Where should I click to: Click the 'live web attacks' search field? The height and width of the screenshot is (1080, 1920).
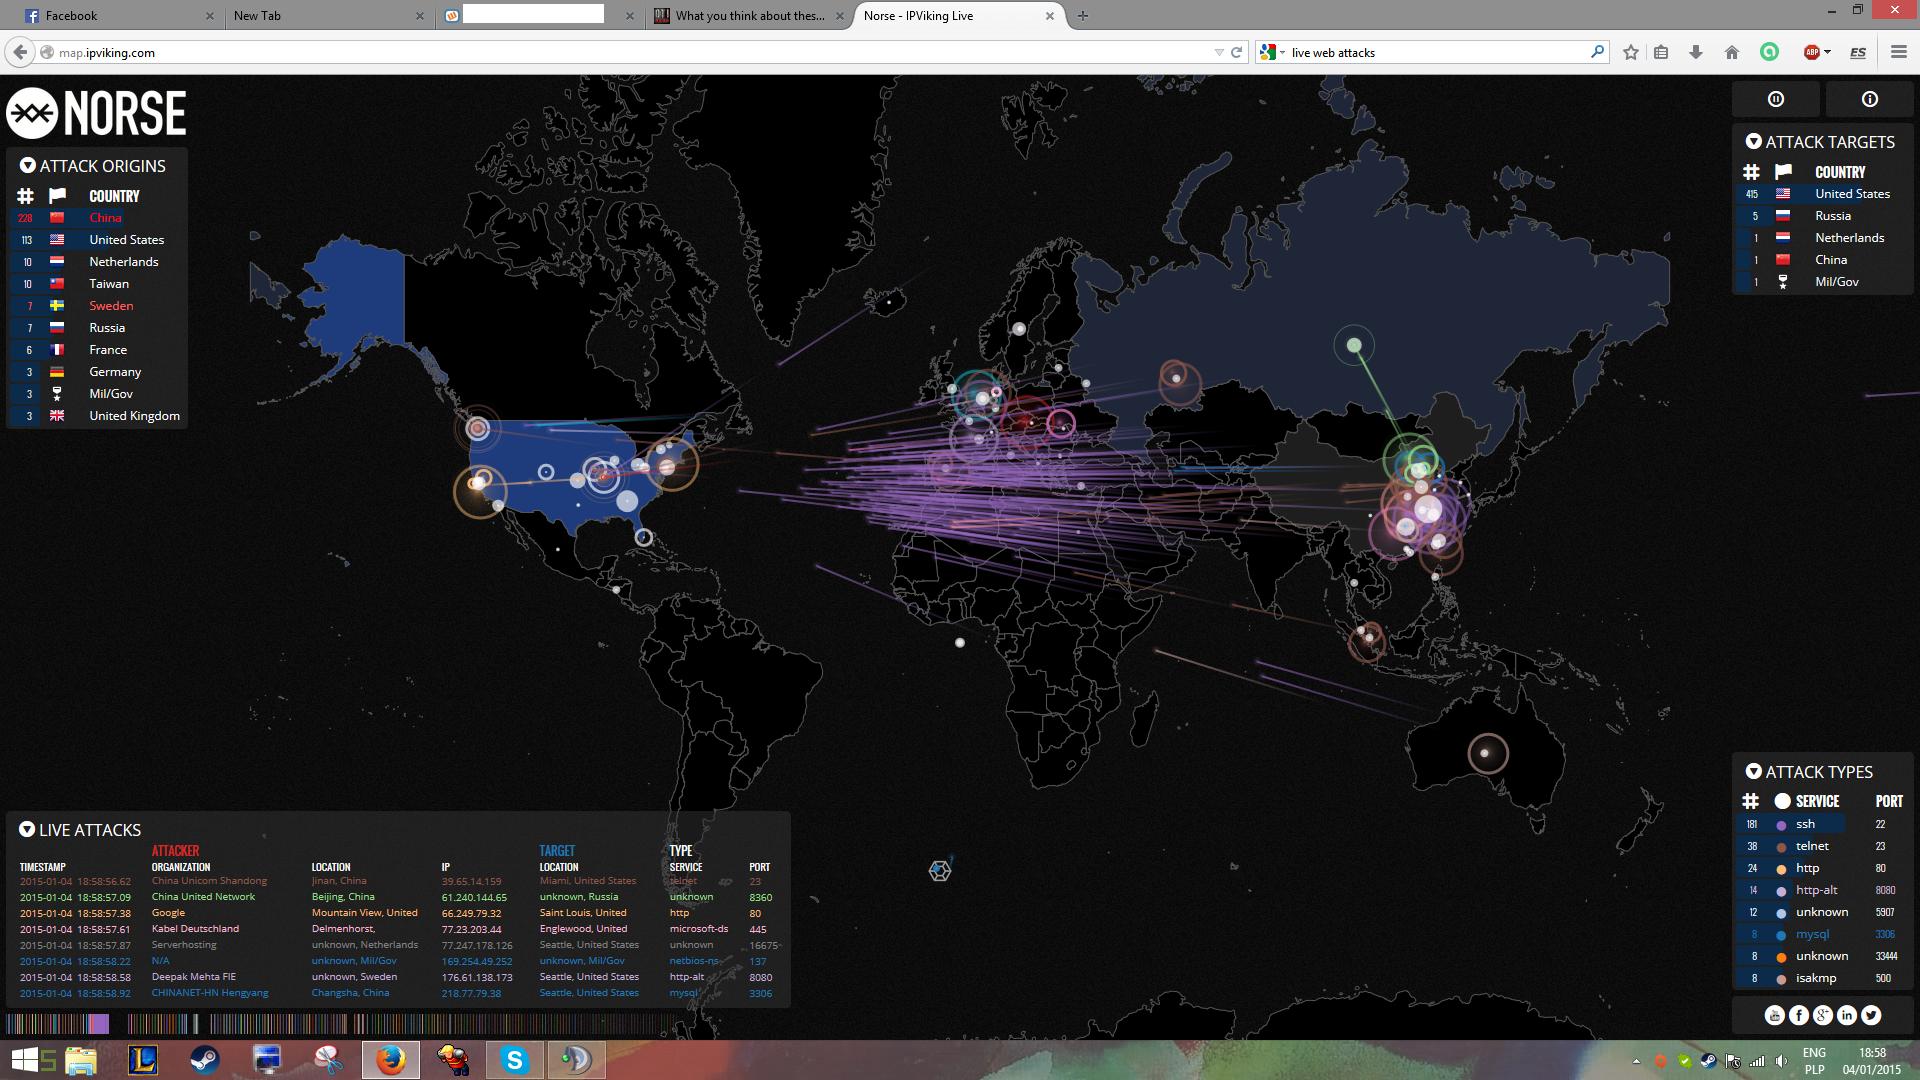coord(1438,52)
